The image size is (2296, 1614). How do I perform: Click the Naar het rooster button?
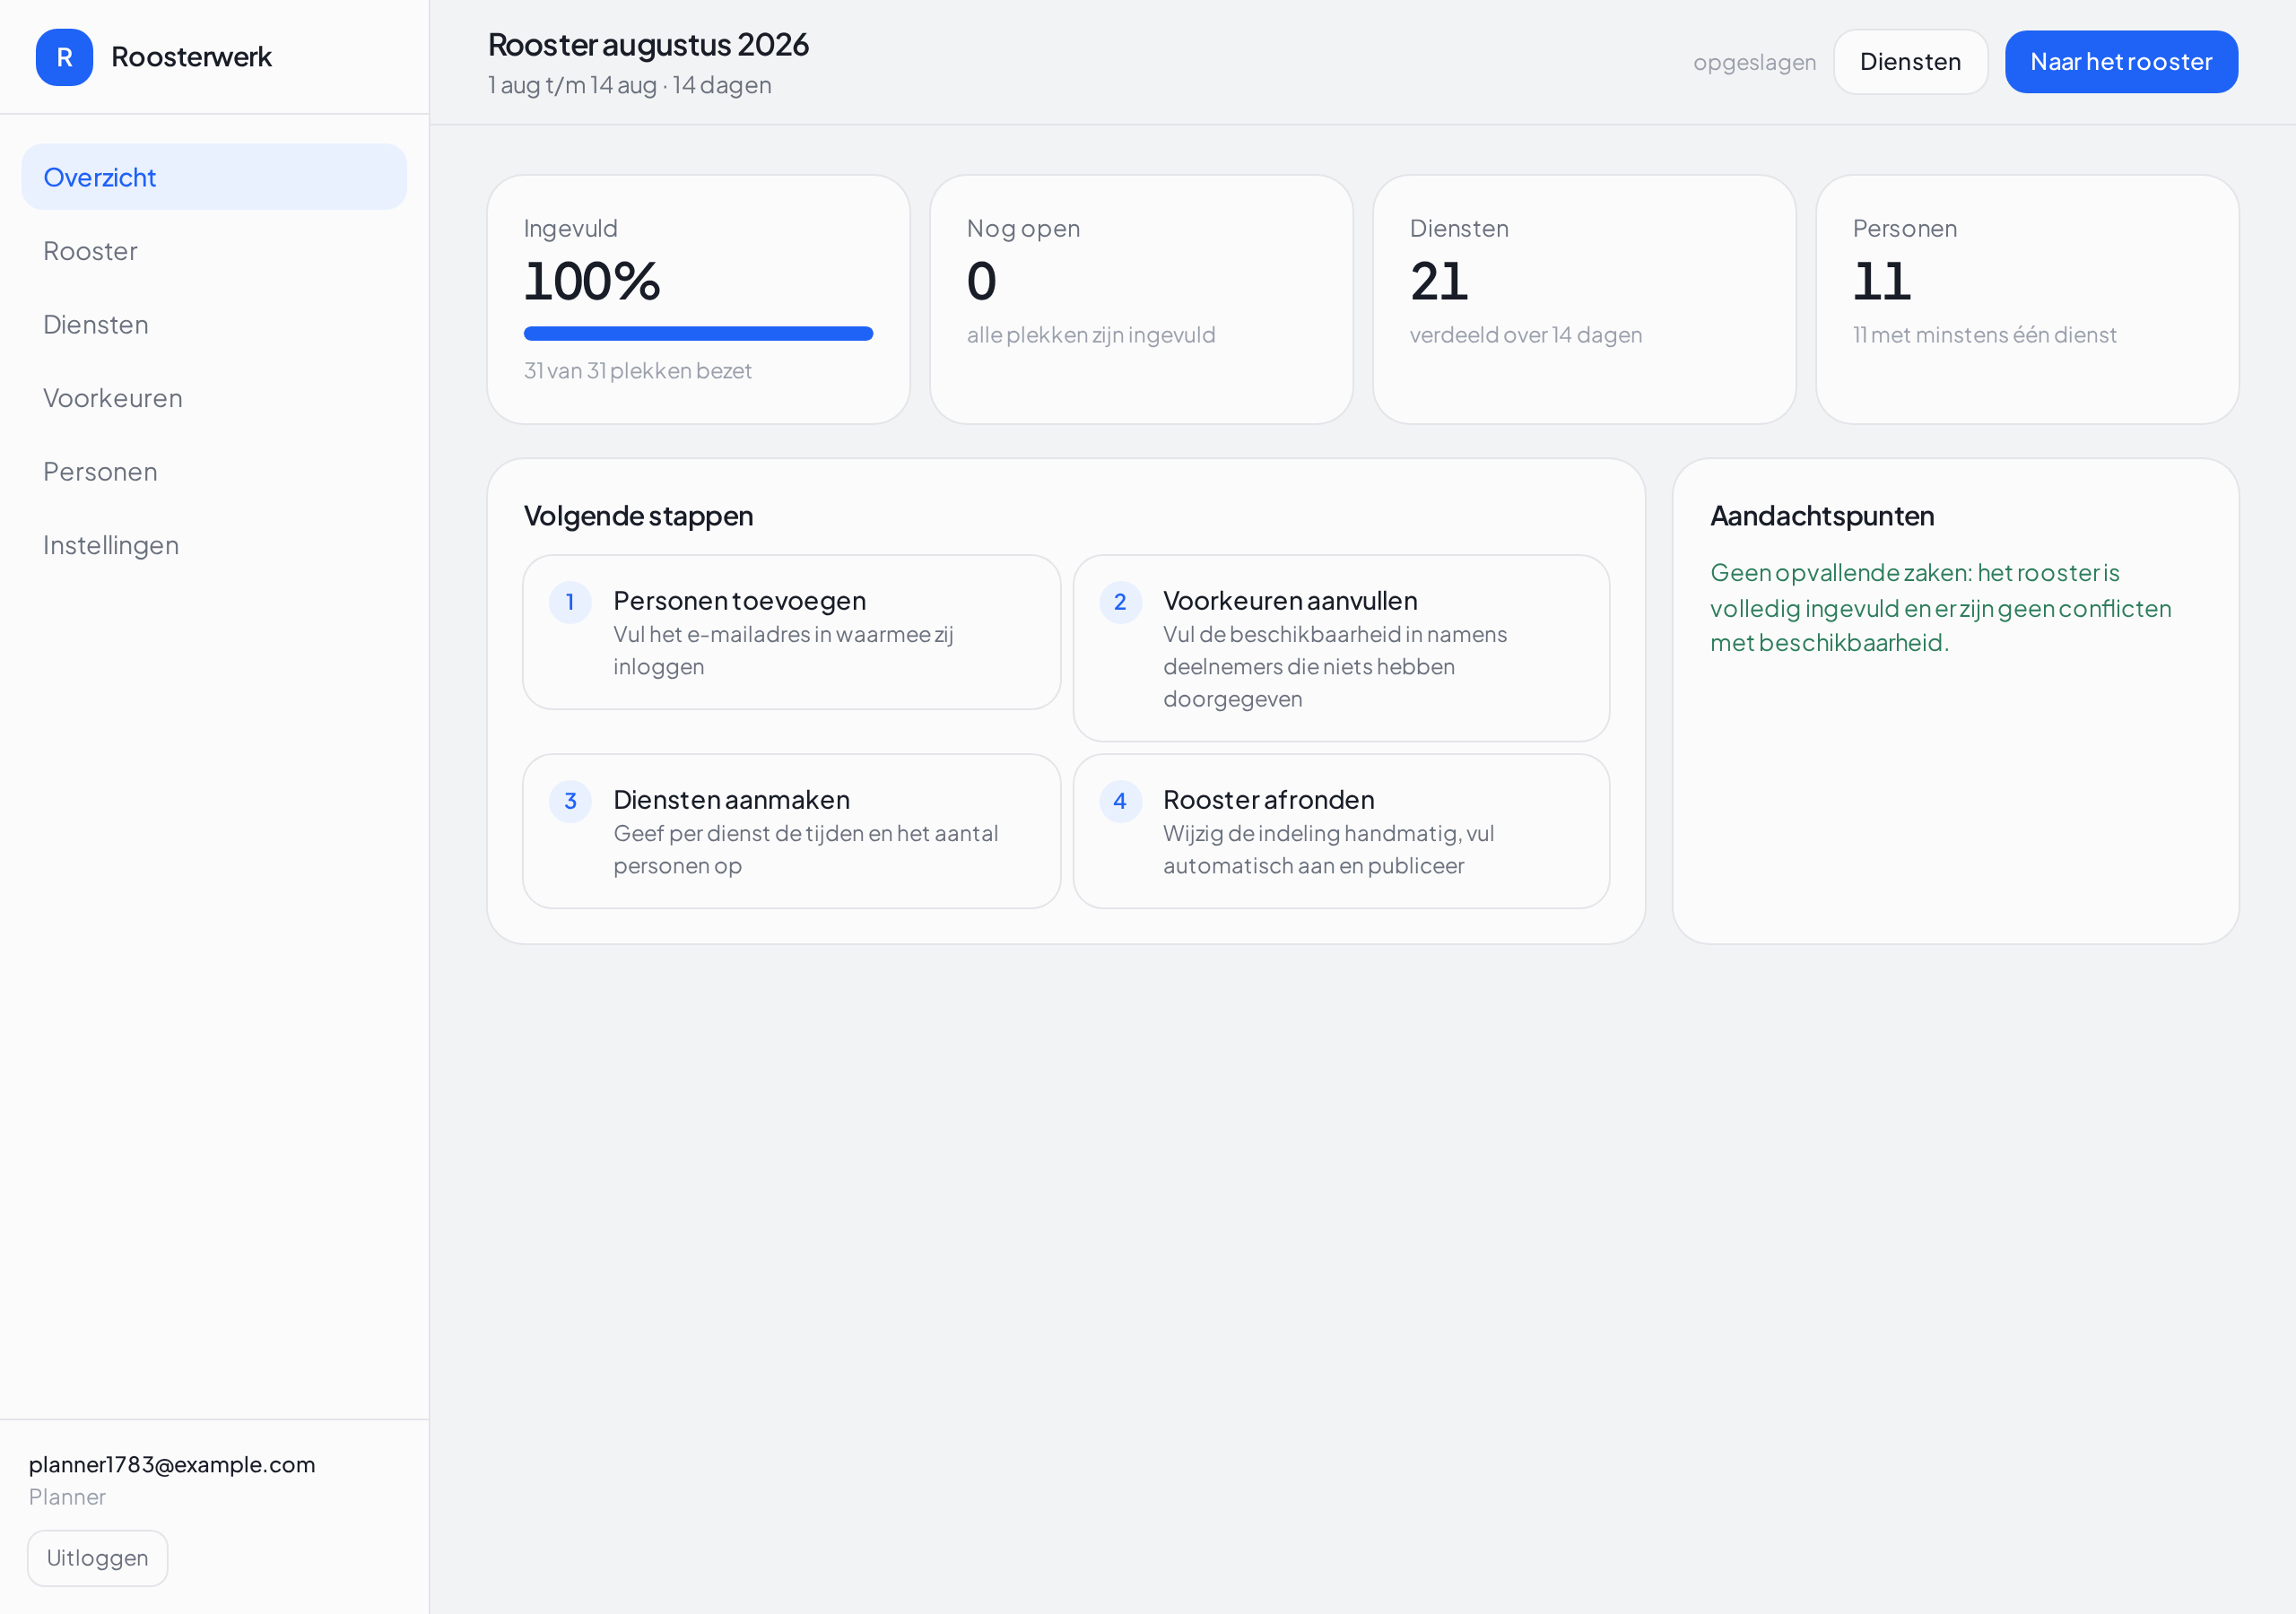tap(2121, 62)
